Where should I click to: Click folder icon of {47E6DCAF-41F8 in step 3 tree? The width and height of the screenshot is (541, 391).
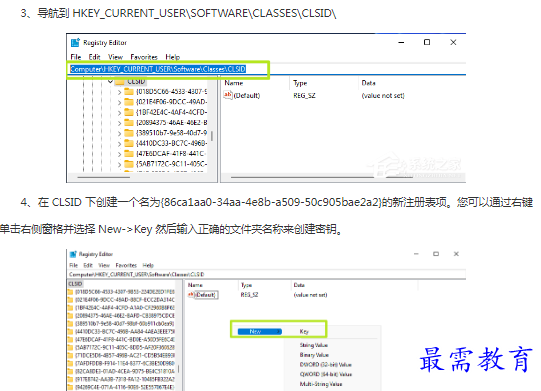tap(129, 154)
